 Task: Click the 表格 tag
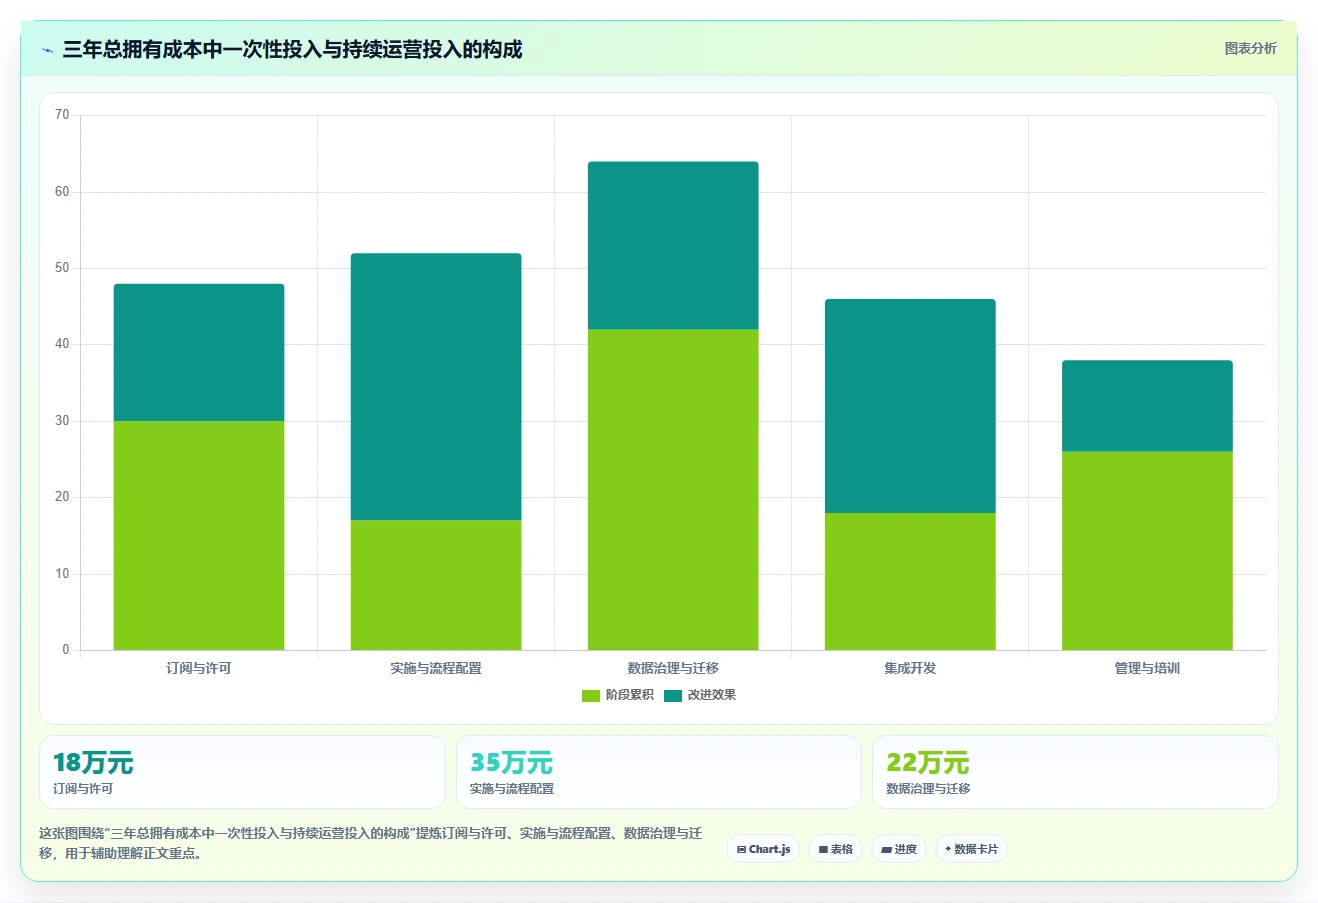(836, 849)
